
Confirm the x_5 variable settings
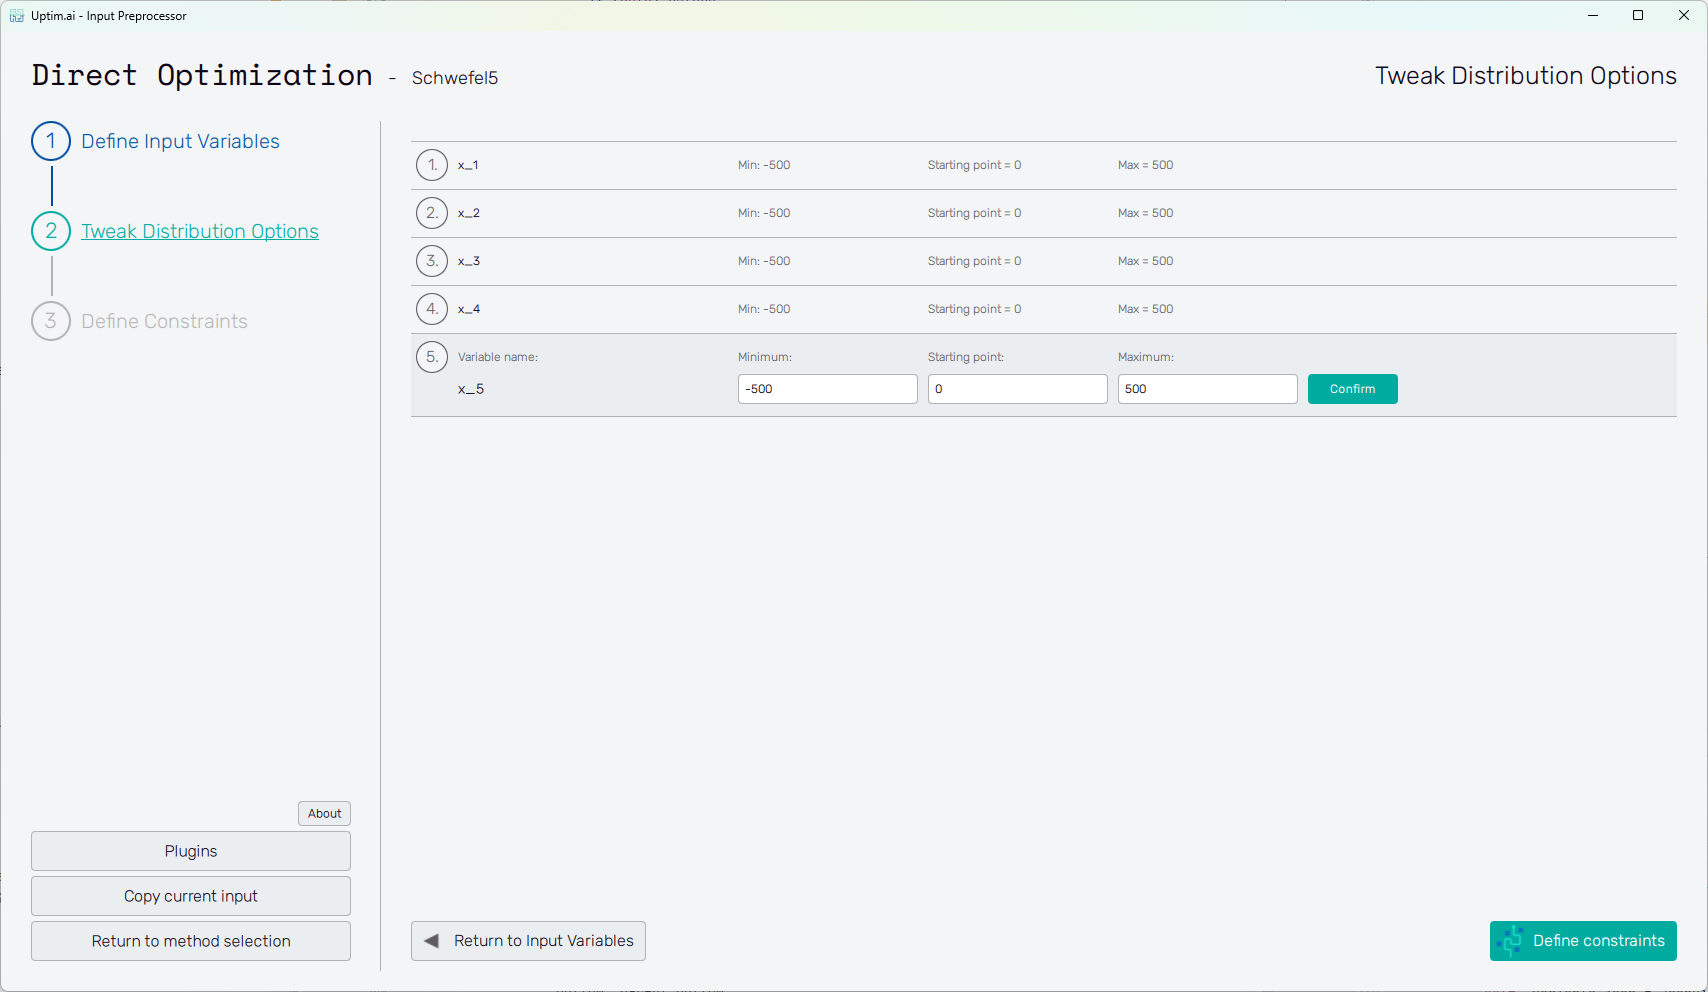[x=1352, y=389]
